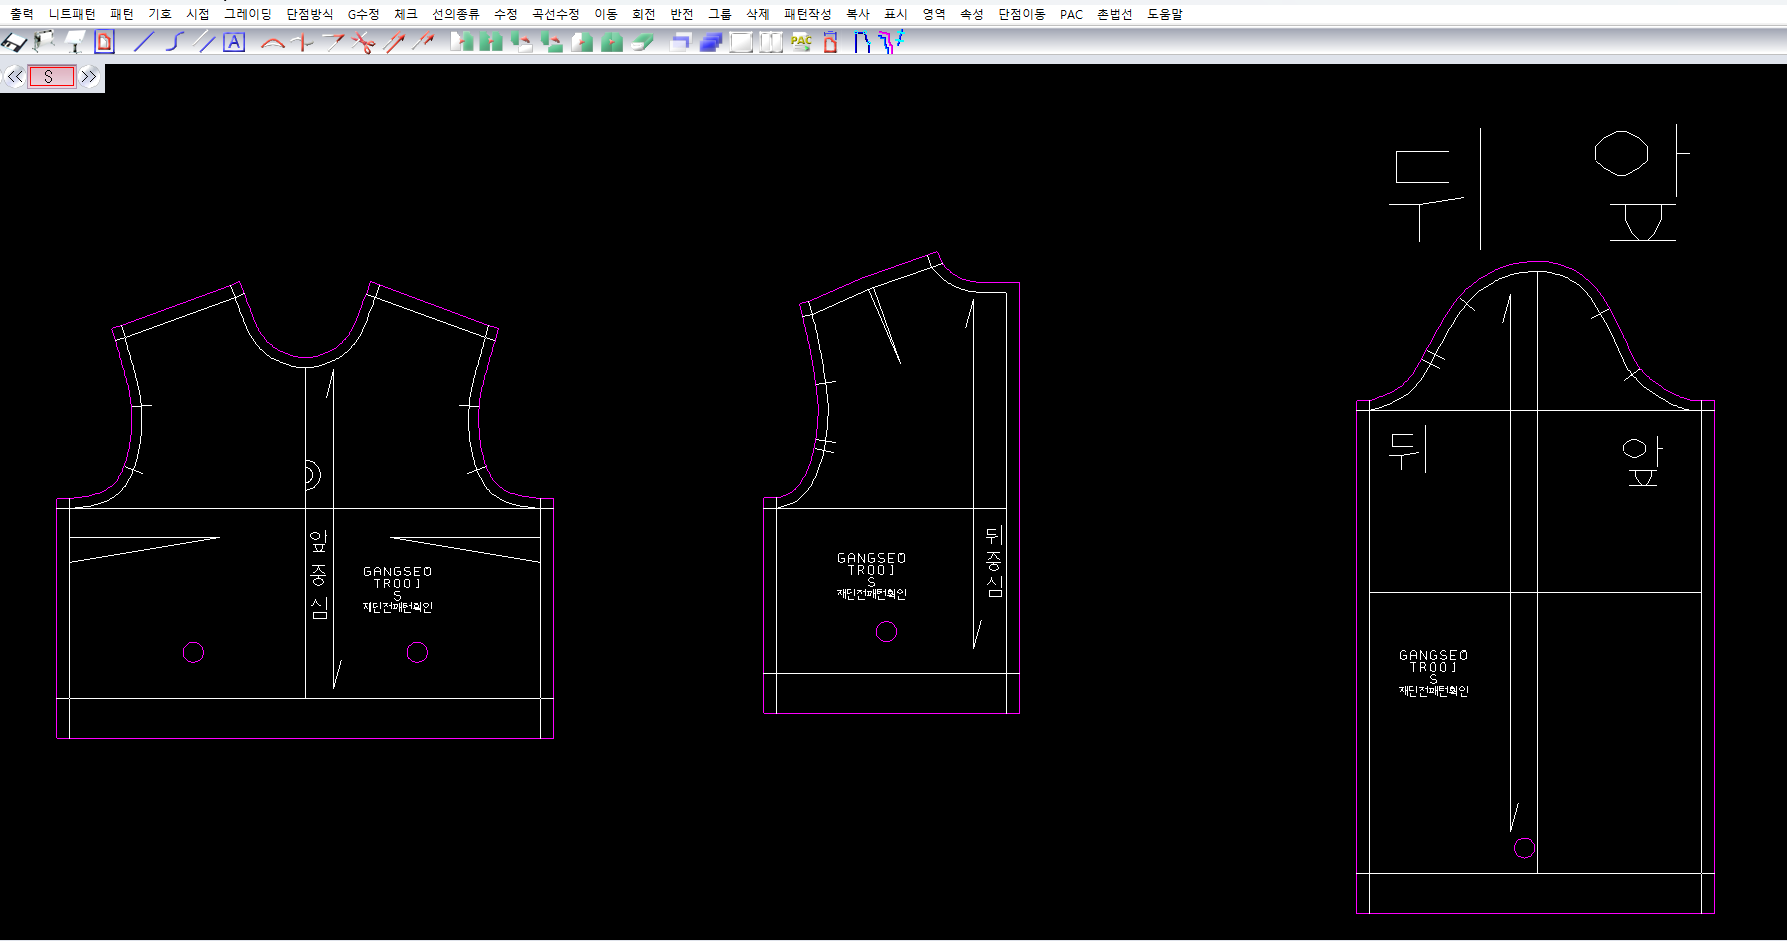Viewport: 1787px width, 941px height.
Task: Go to previous size with << button
Action: pyautogui.click(x=15, y=77)
